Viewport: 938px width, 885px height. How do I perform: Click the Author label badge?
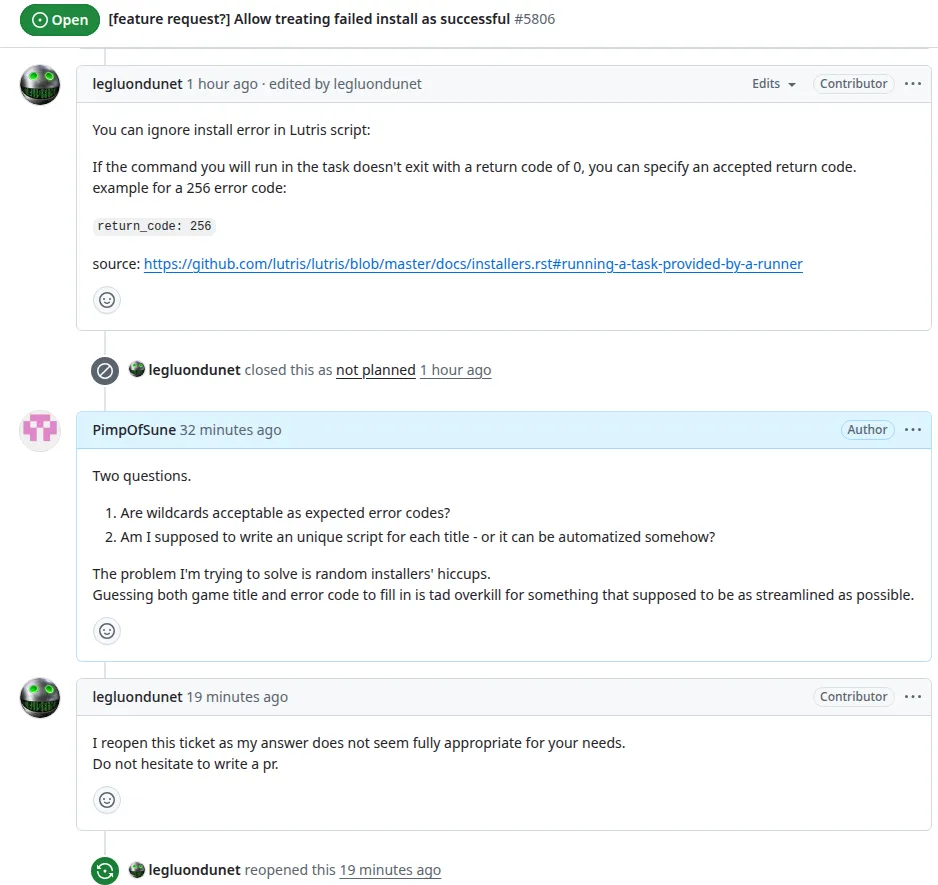(867, 430)
